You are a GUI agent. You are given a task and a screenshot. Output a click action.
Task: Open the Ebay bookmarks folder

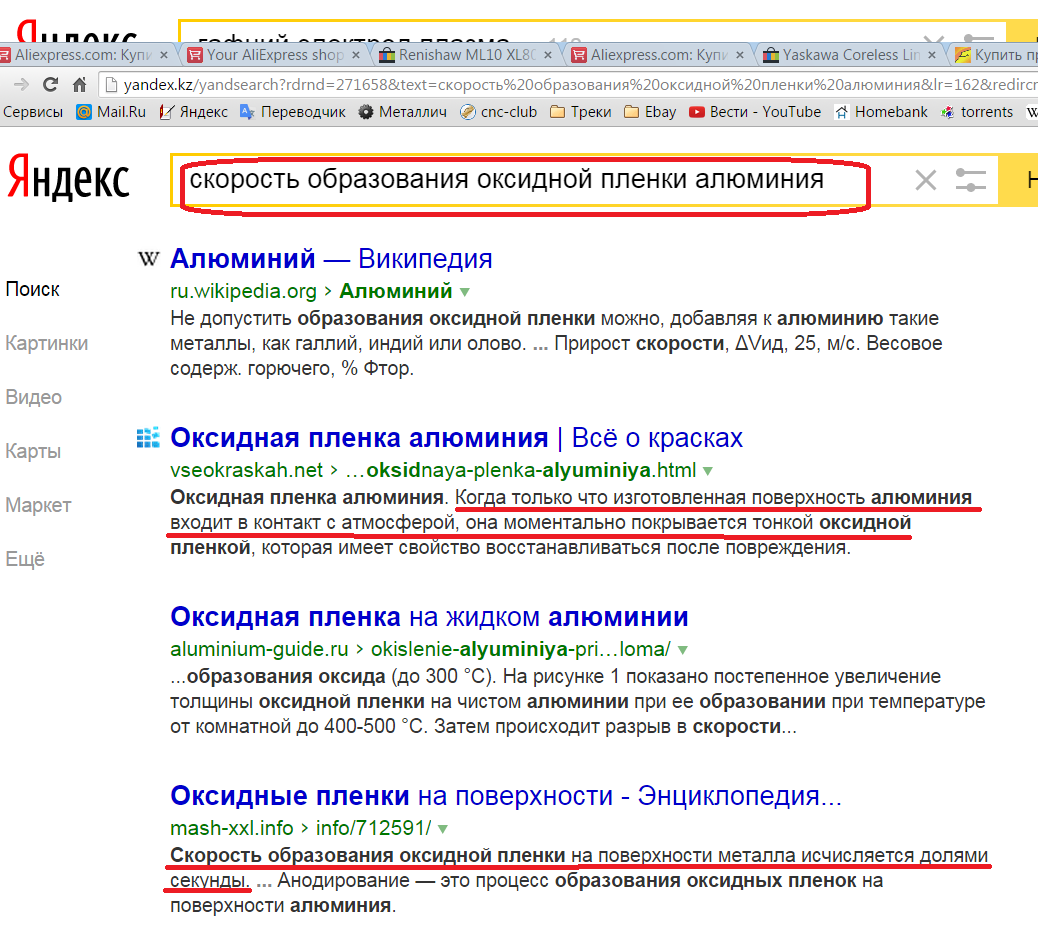650,112
